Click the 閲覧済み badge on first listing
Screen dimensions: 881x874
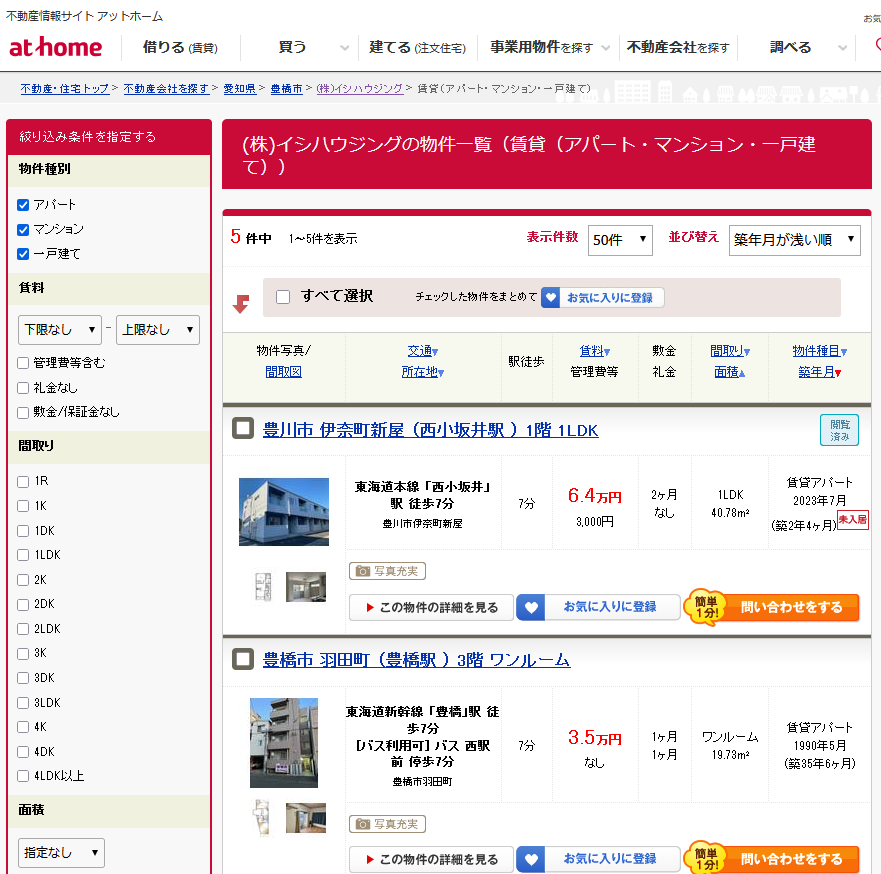[839, 430]
